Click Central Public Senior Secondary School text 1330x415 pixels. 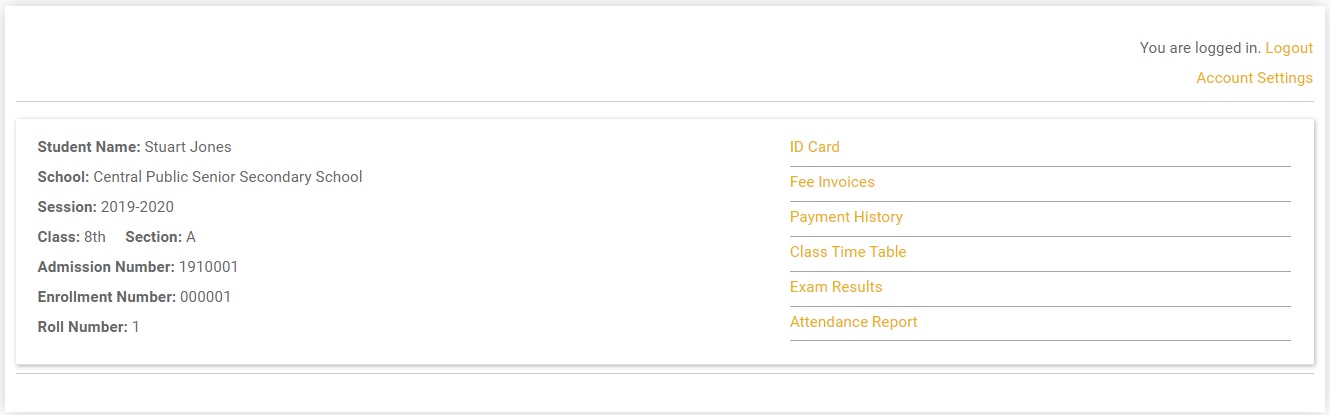(228, 177)
